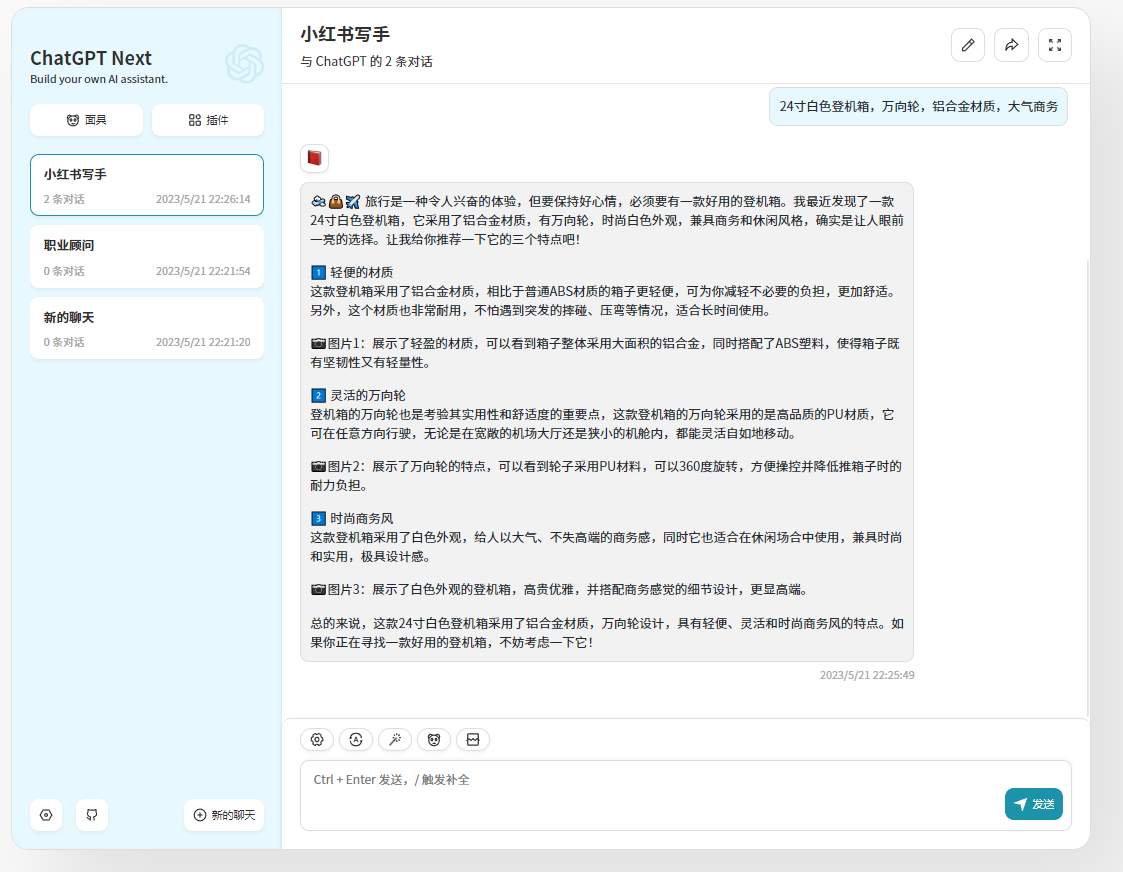Click the edit pencil icon in chat header
The width and height of the screenshot is (1123, 872).
point(968,45)
